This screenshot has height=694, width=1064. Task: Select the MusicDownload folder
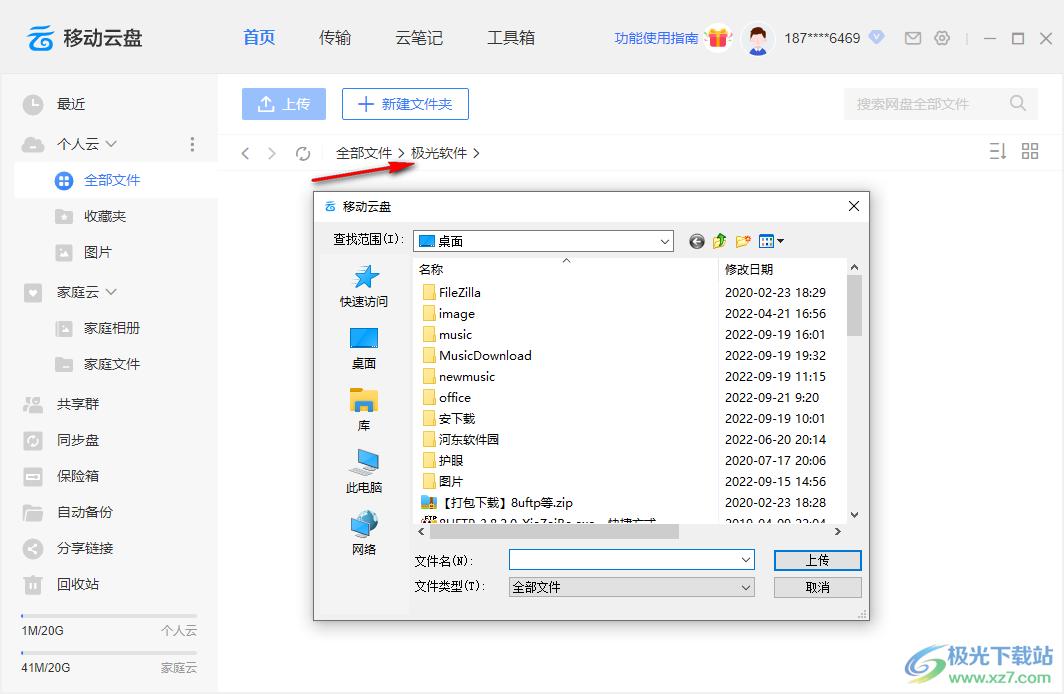tap(484, 355)
